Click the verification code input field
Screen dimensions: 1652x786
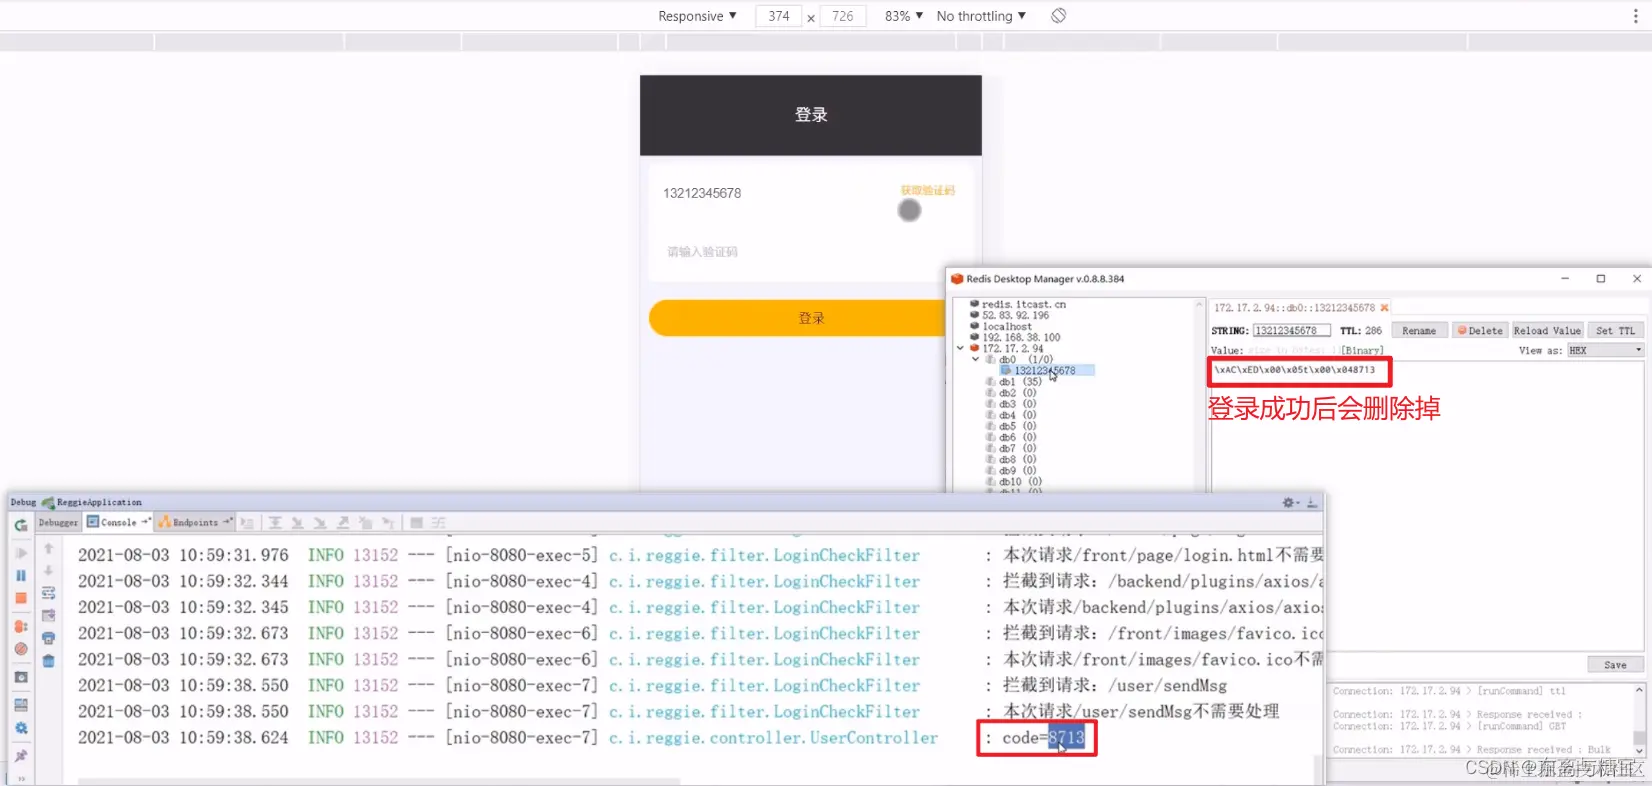click(811, 252)
